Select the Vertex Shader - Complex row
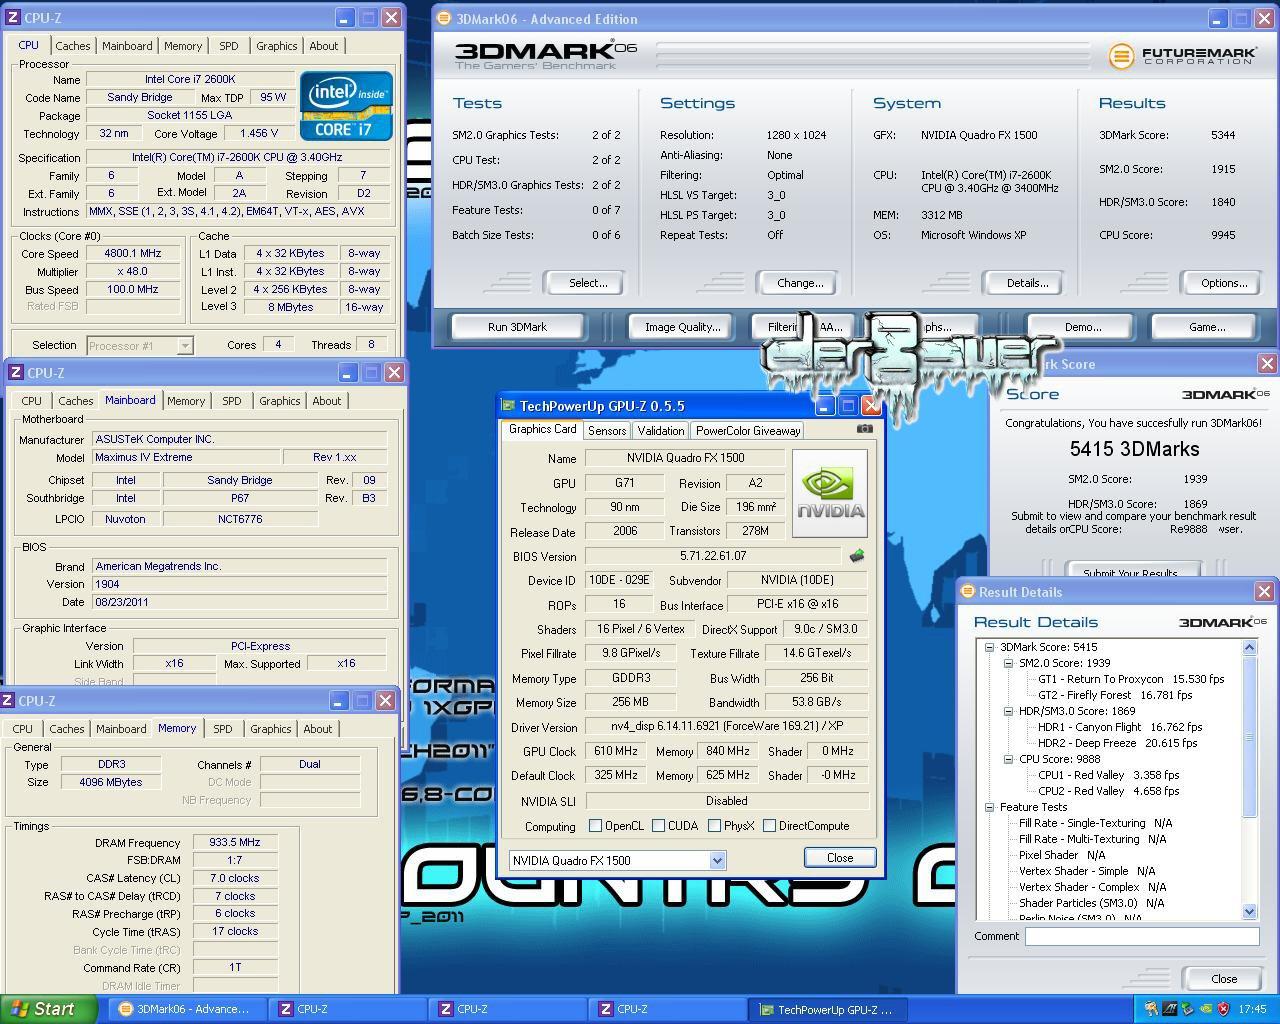Image resolution: width=1280 pixels, height=1024 pixels. (1093, 887)
